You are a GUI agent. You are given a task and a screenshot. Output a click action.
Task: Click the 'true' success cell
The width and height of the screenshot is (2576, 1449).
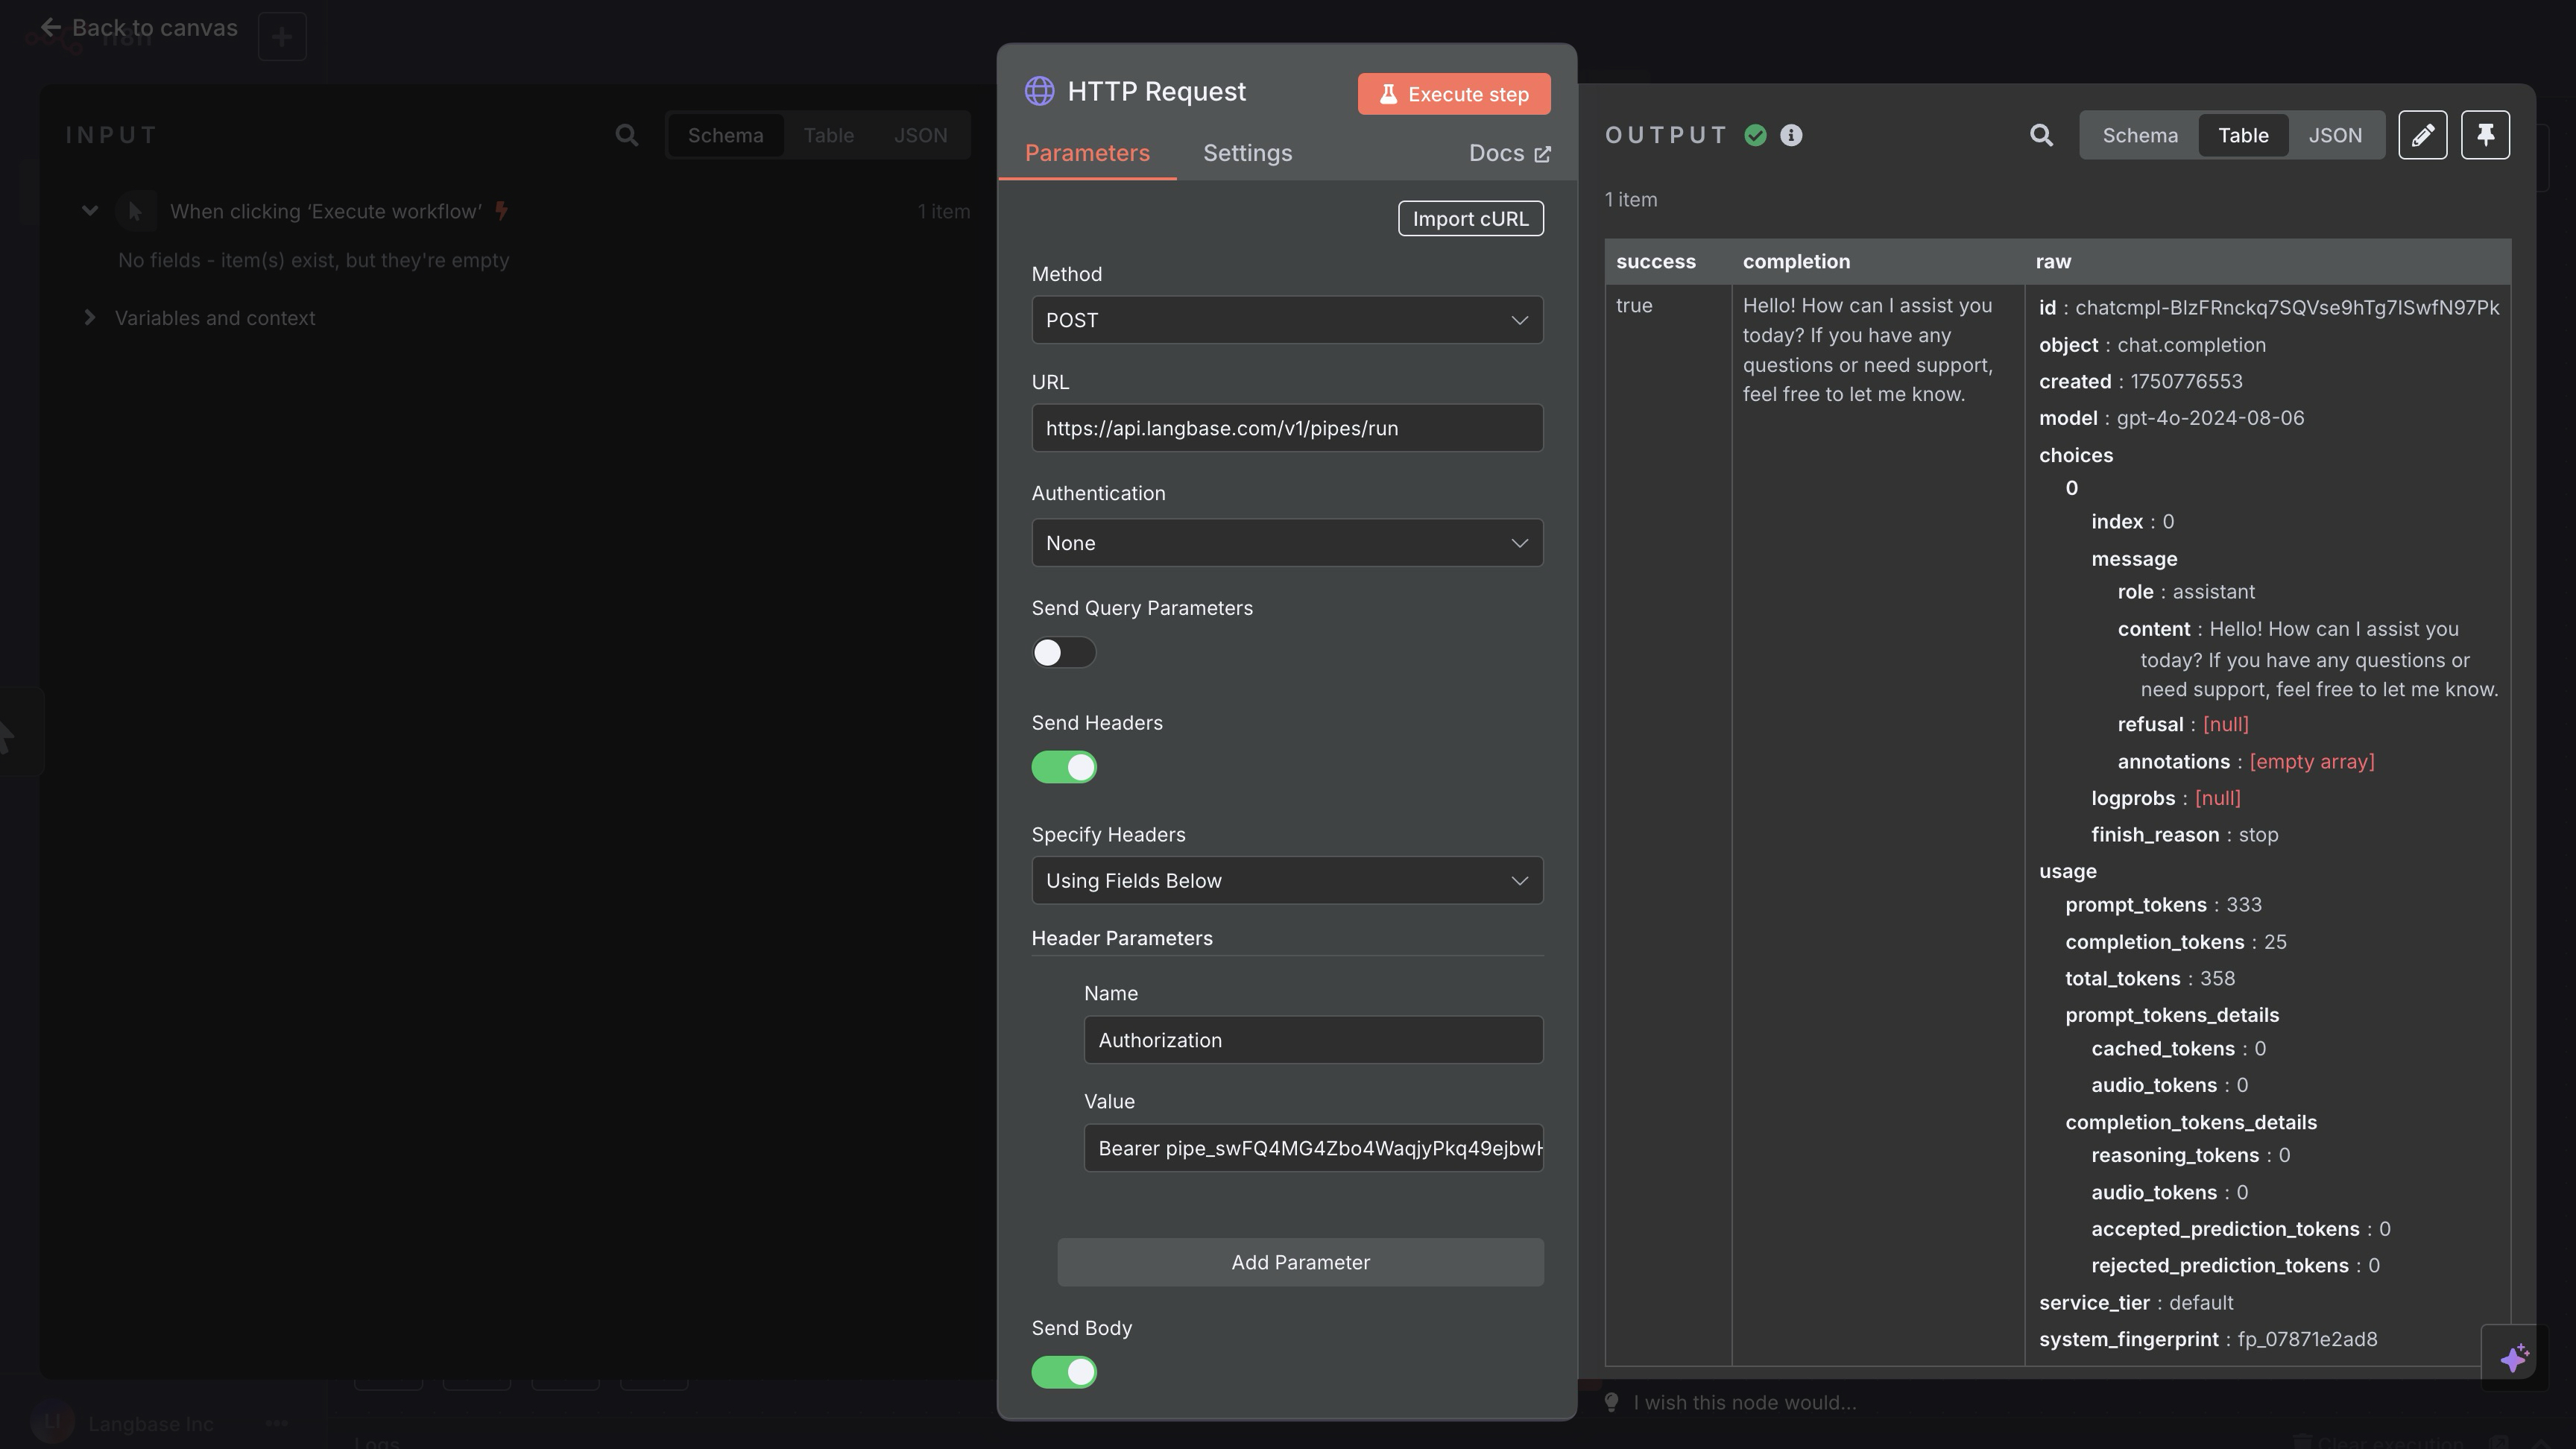[1633, 306]
